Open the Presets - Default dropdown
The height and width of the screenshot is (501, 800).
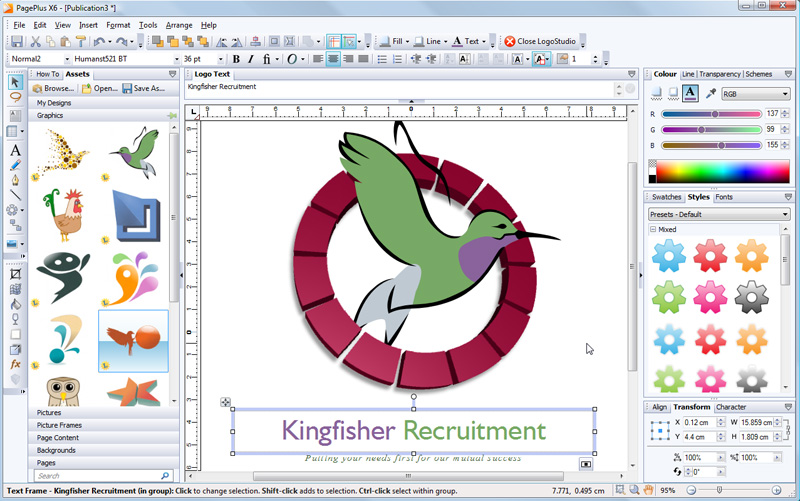click(719, 214)
